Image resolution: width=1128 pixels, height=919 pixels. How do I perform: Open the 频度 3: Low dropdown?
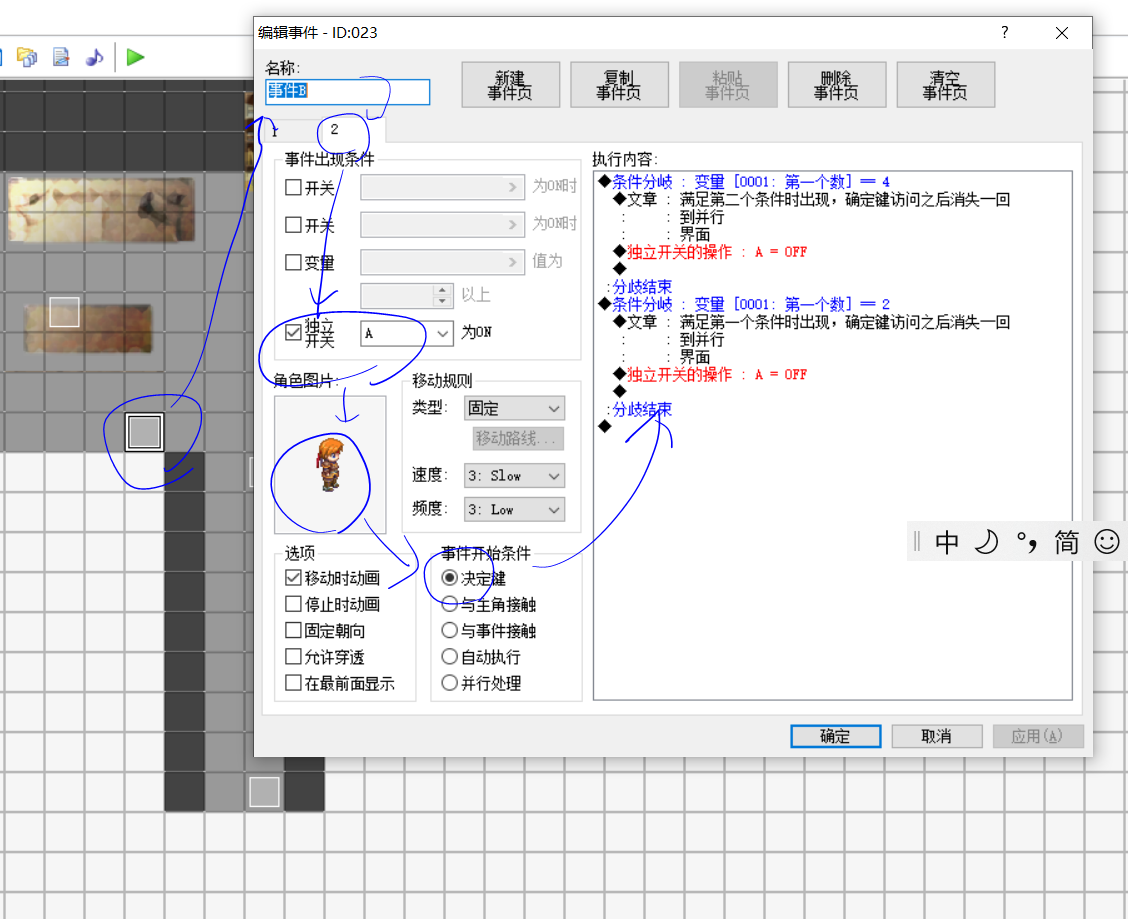[x=514, y=510]
